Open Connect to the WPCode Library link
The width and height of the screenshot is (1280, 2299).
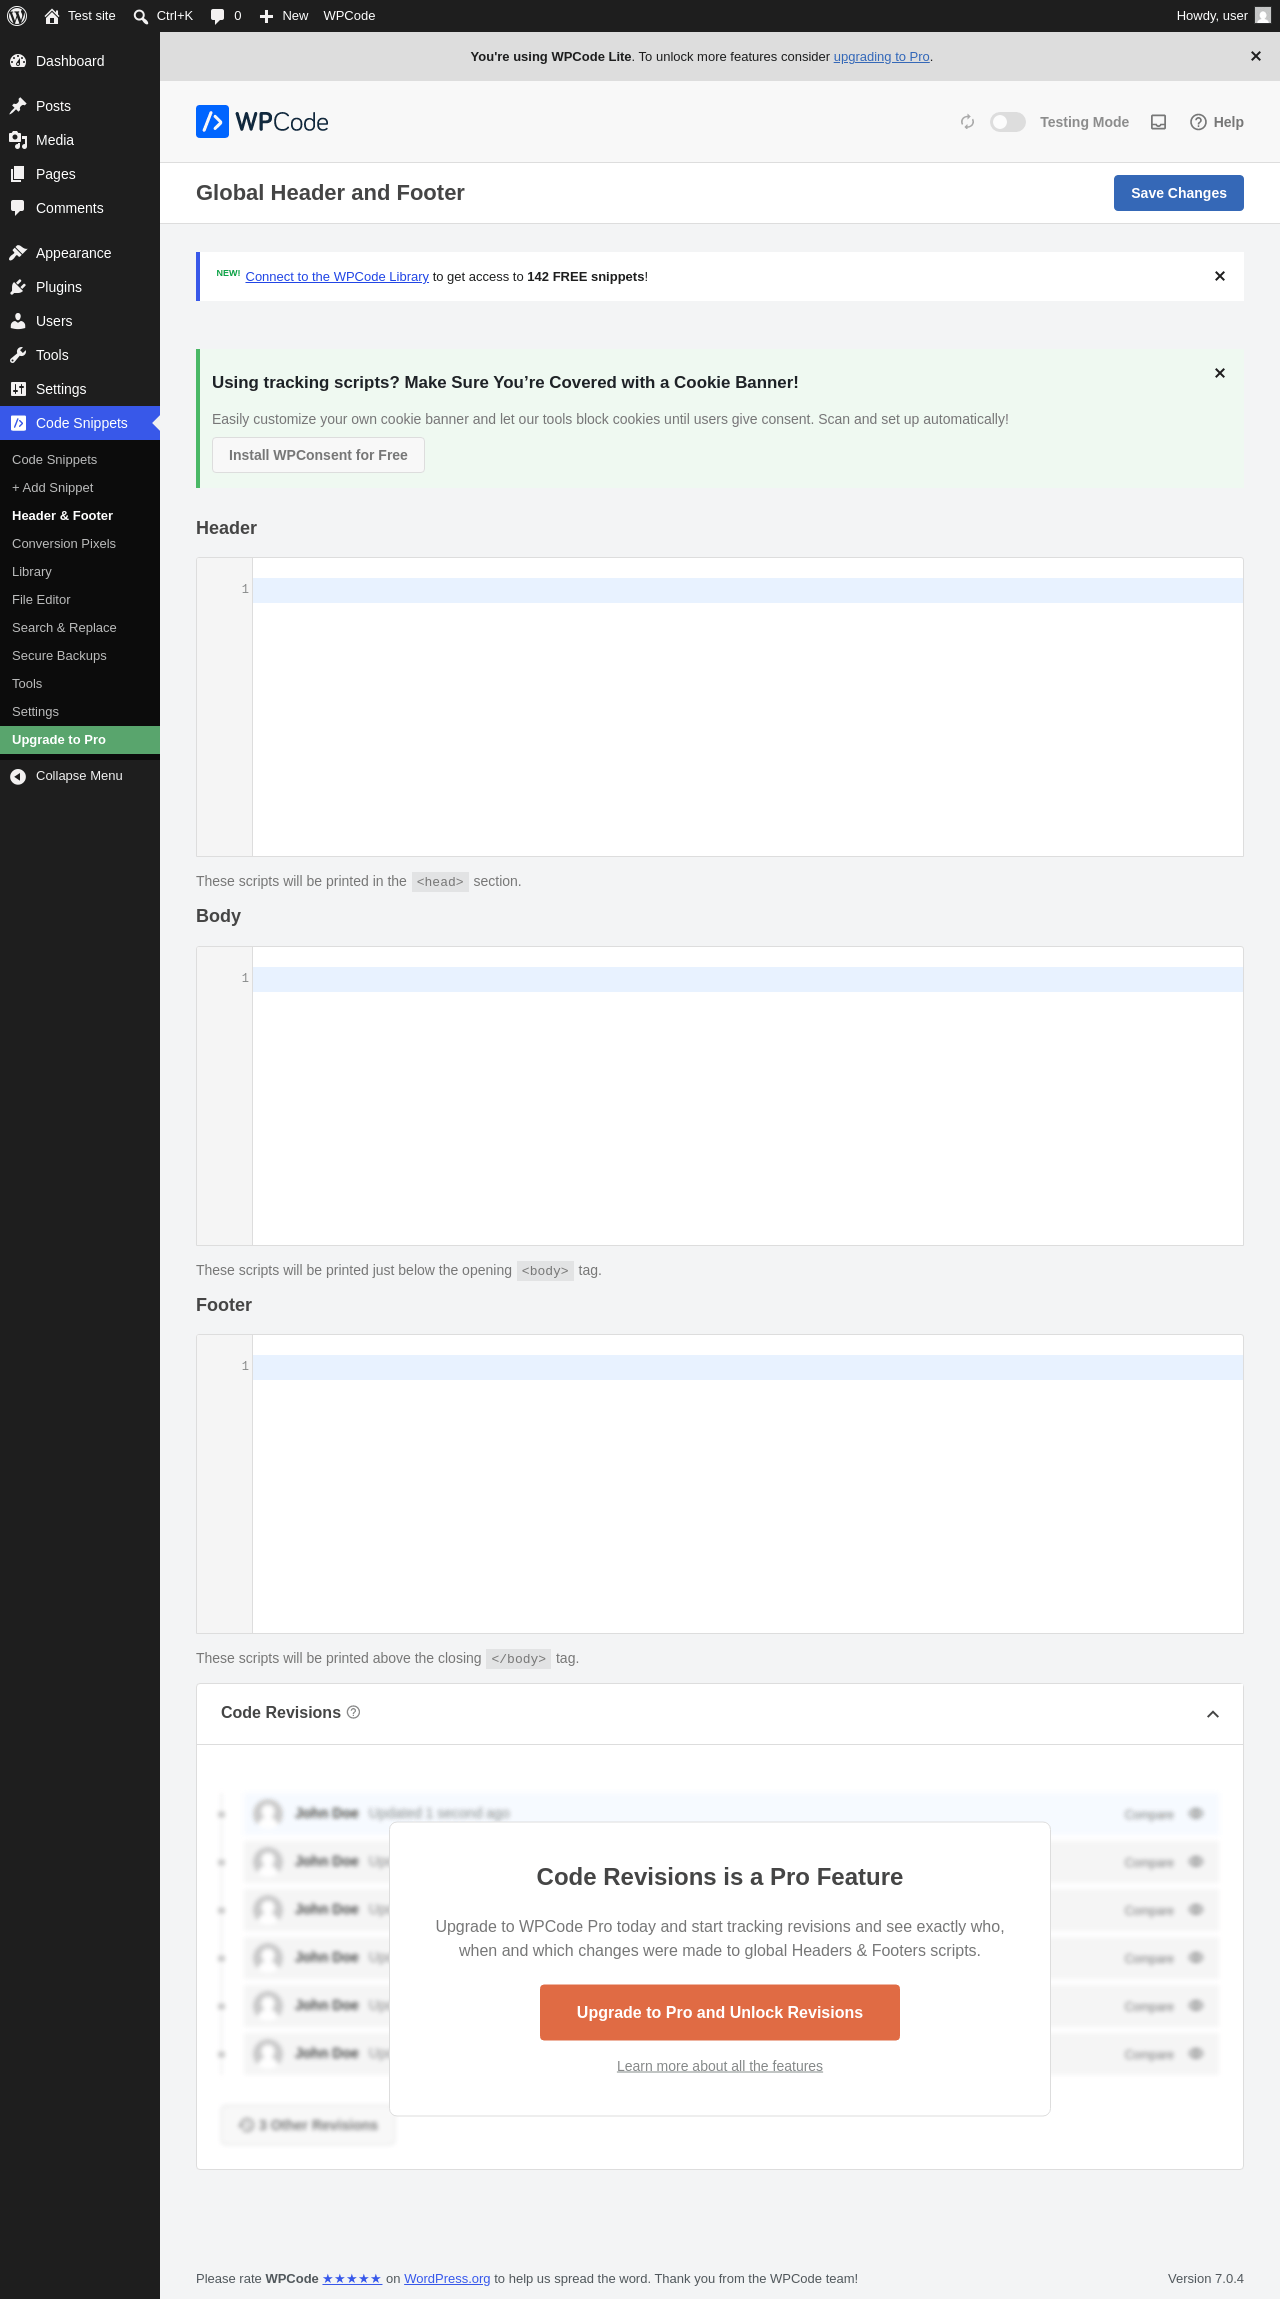337,277
